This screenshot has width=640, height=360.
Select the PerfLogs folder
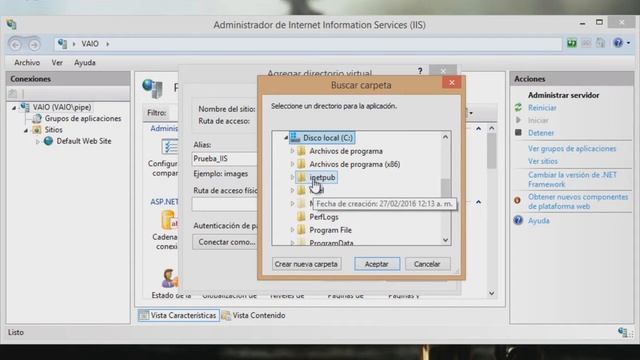coord(324,217)
